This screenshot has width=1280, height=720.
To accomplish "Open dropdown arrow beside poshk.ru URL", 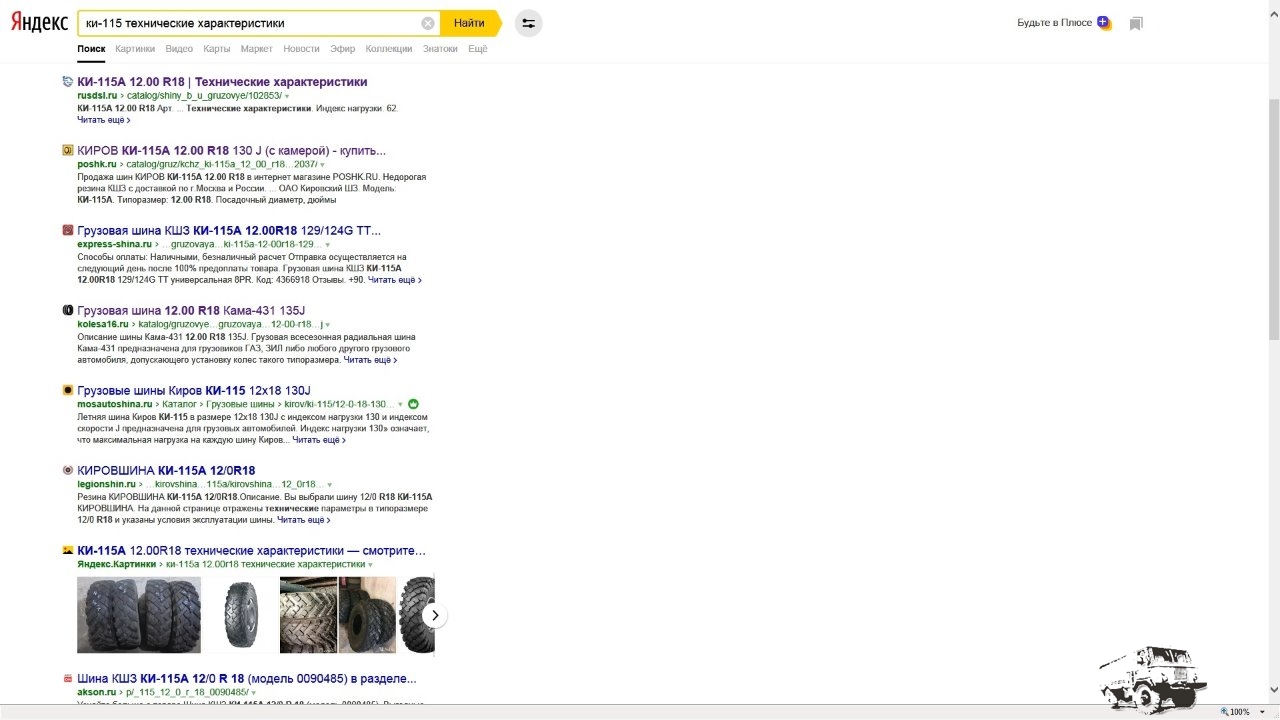I will click(x=322, y=164).
